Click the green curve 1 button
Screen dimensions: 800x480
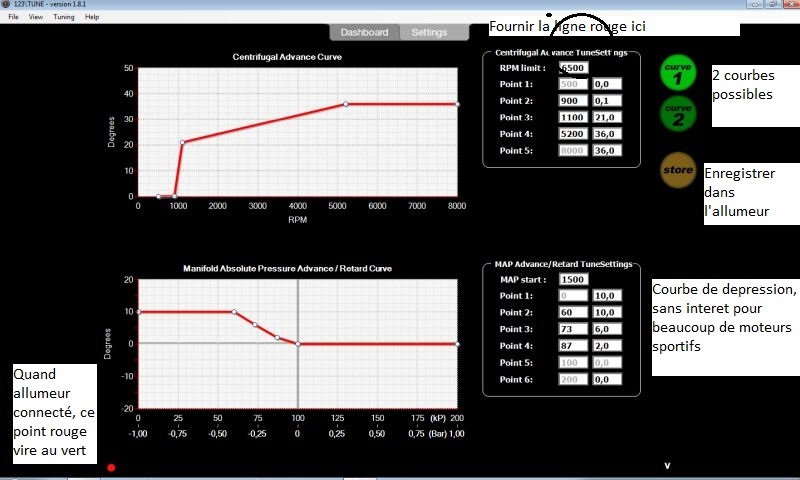(677, 72)
